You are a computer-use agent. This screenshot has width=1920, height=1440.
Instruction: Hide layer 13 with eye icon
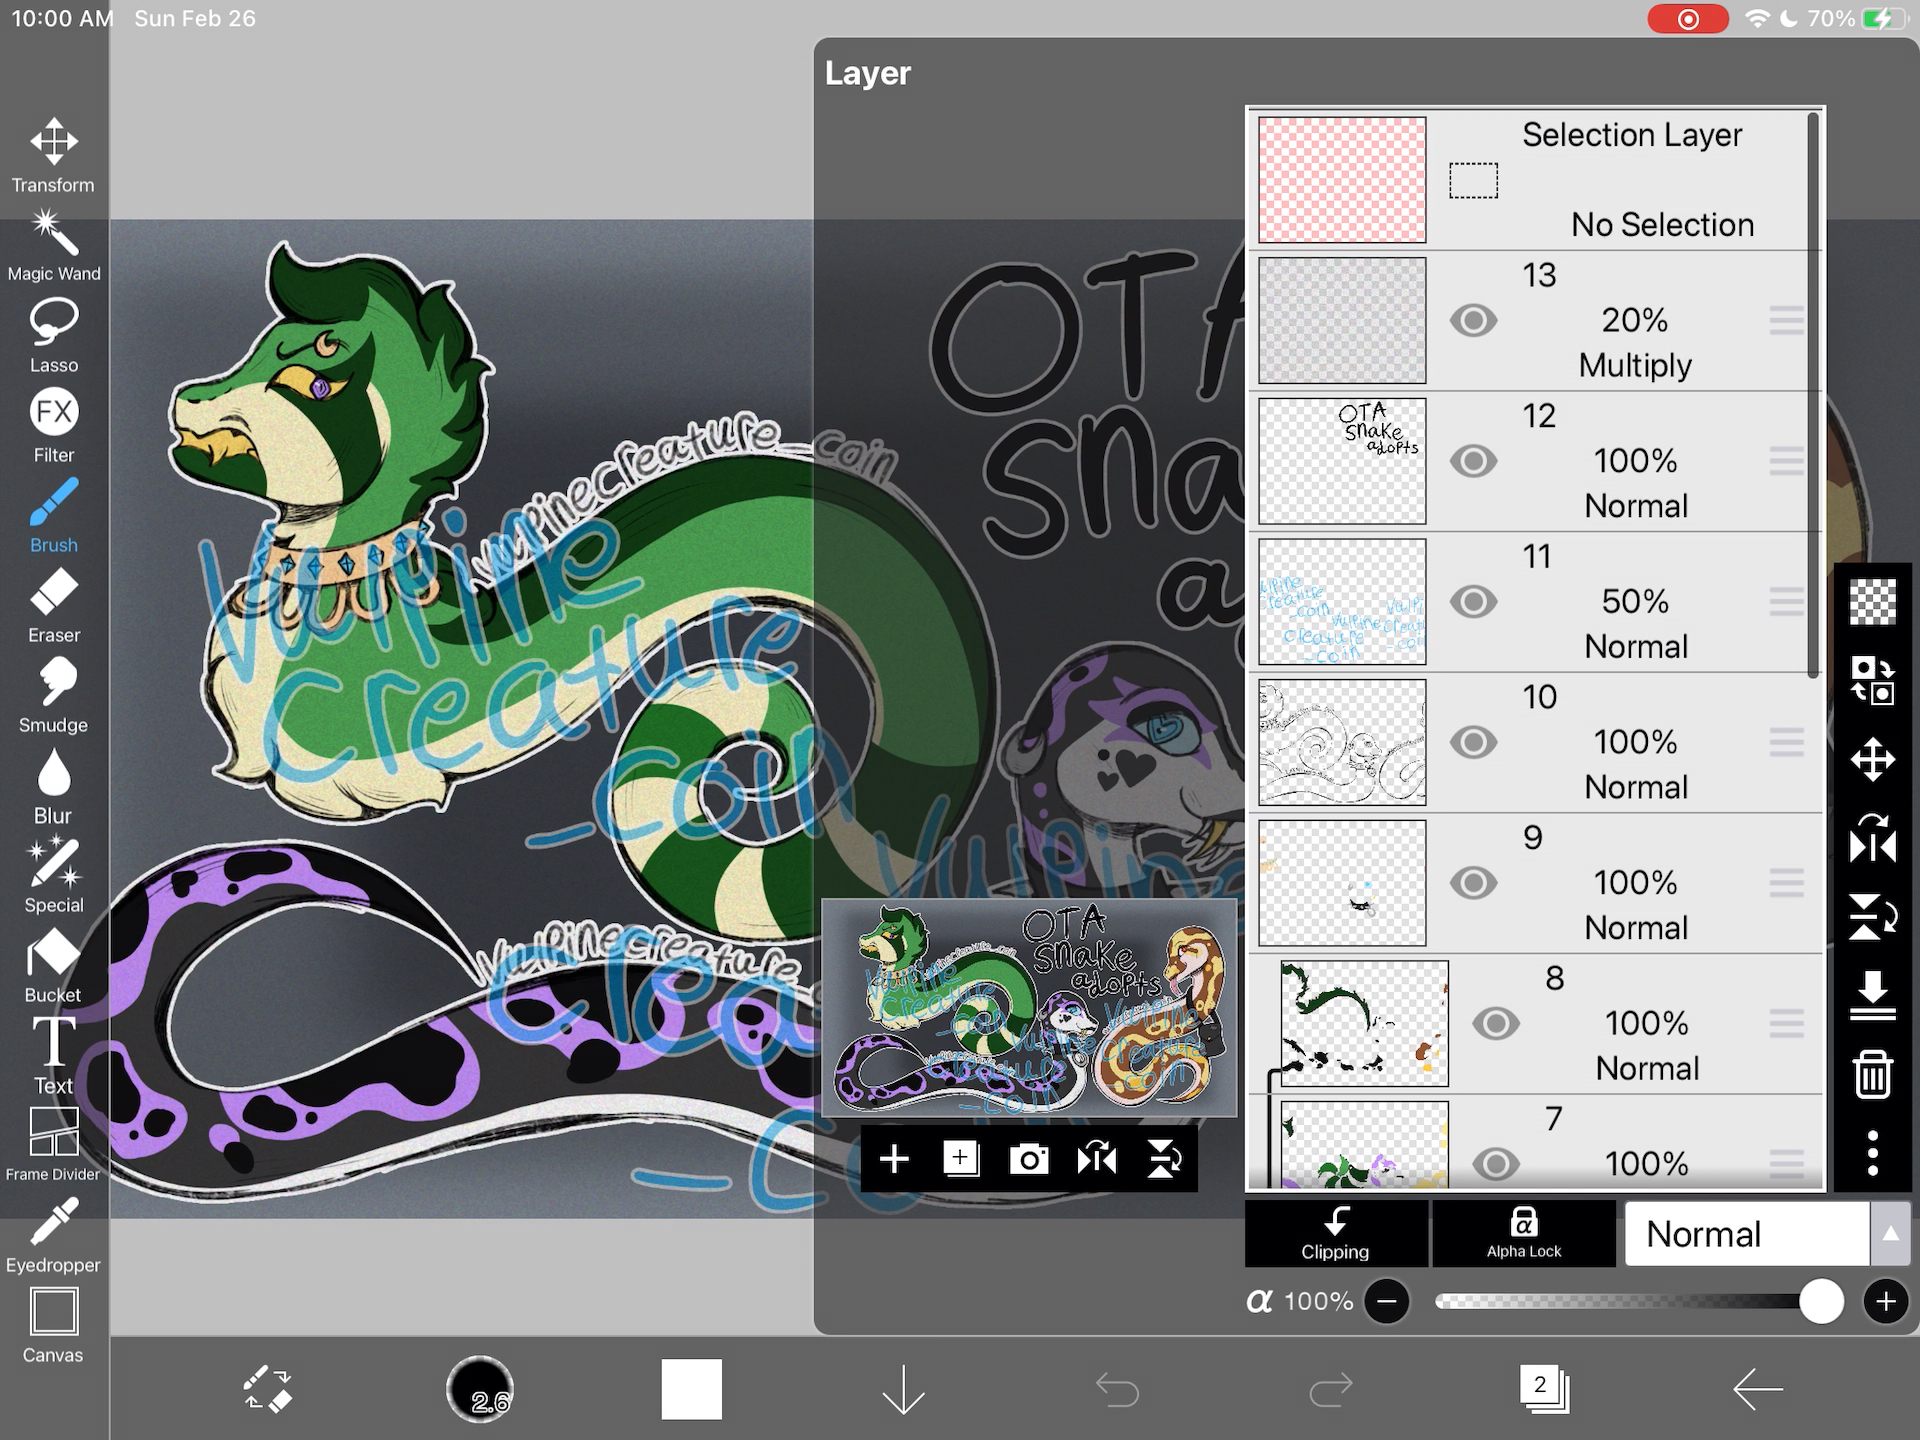(1473, 321)
